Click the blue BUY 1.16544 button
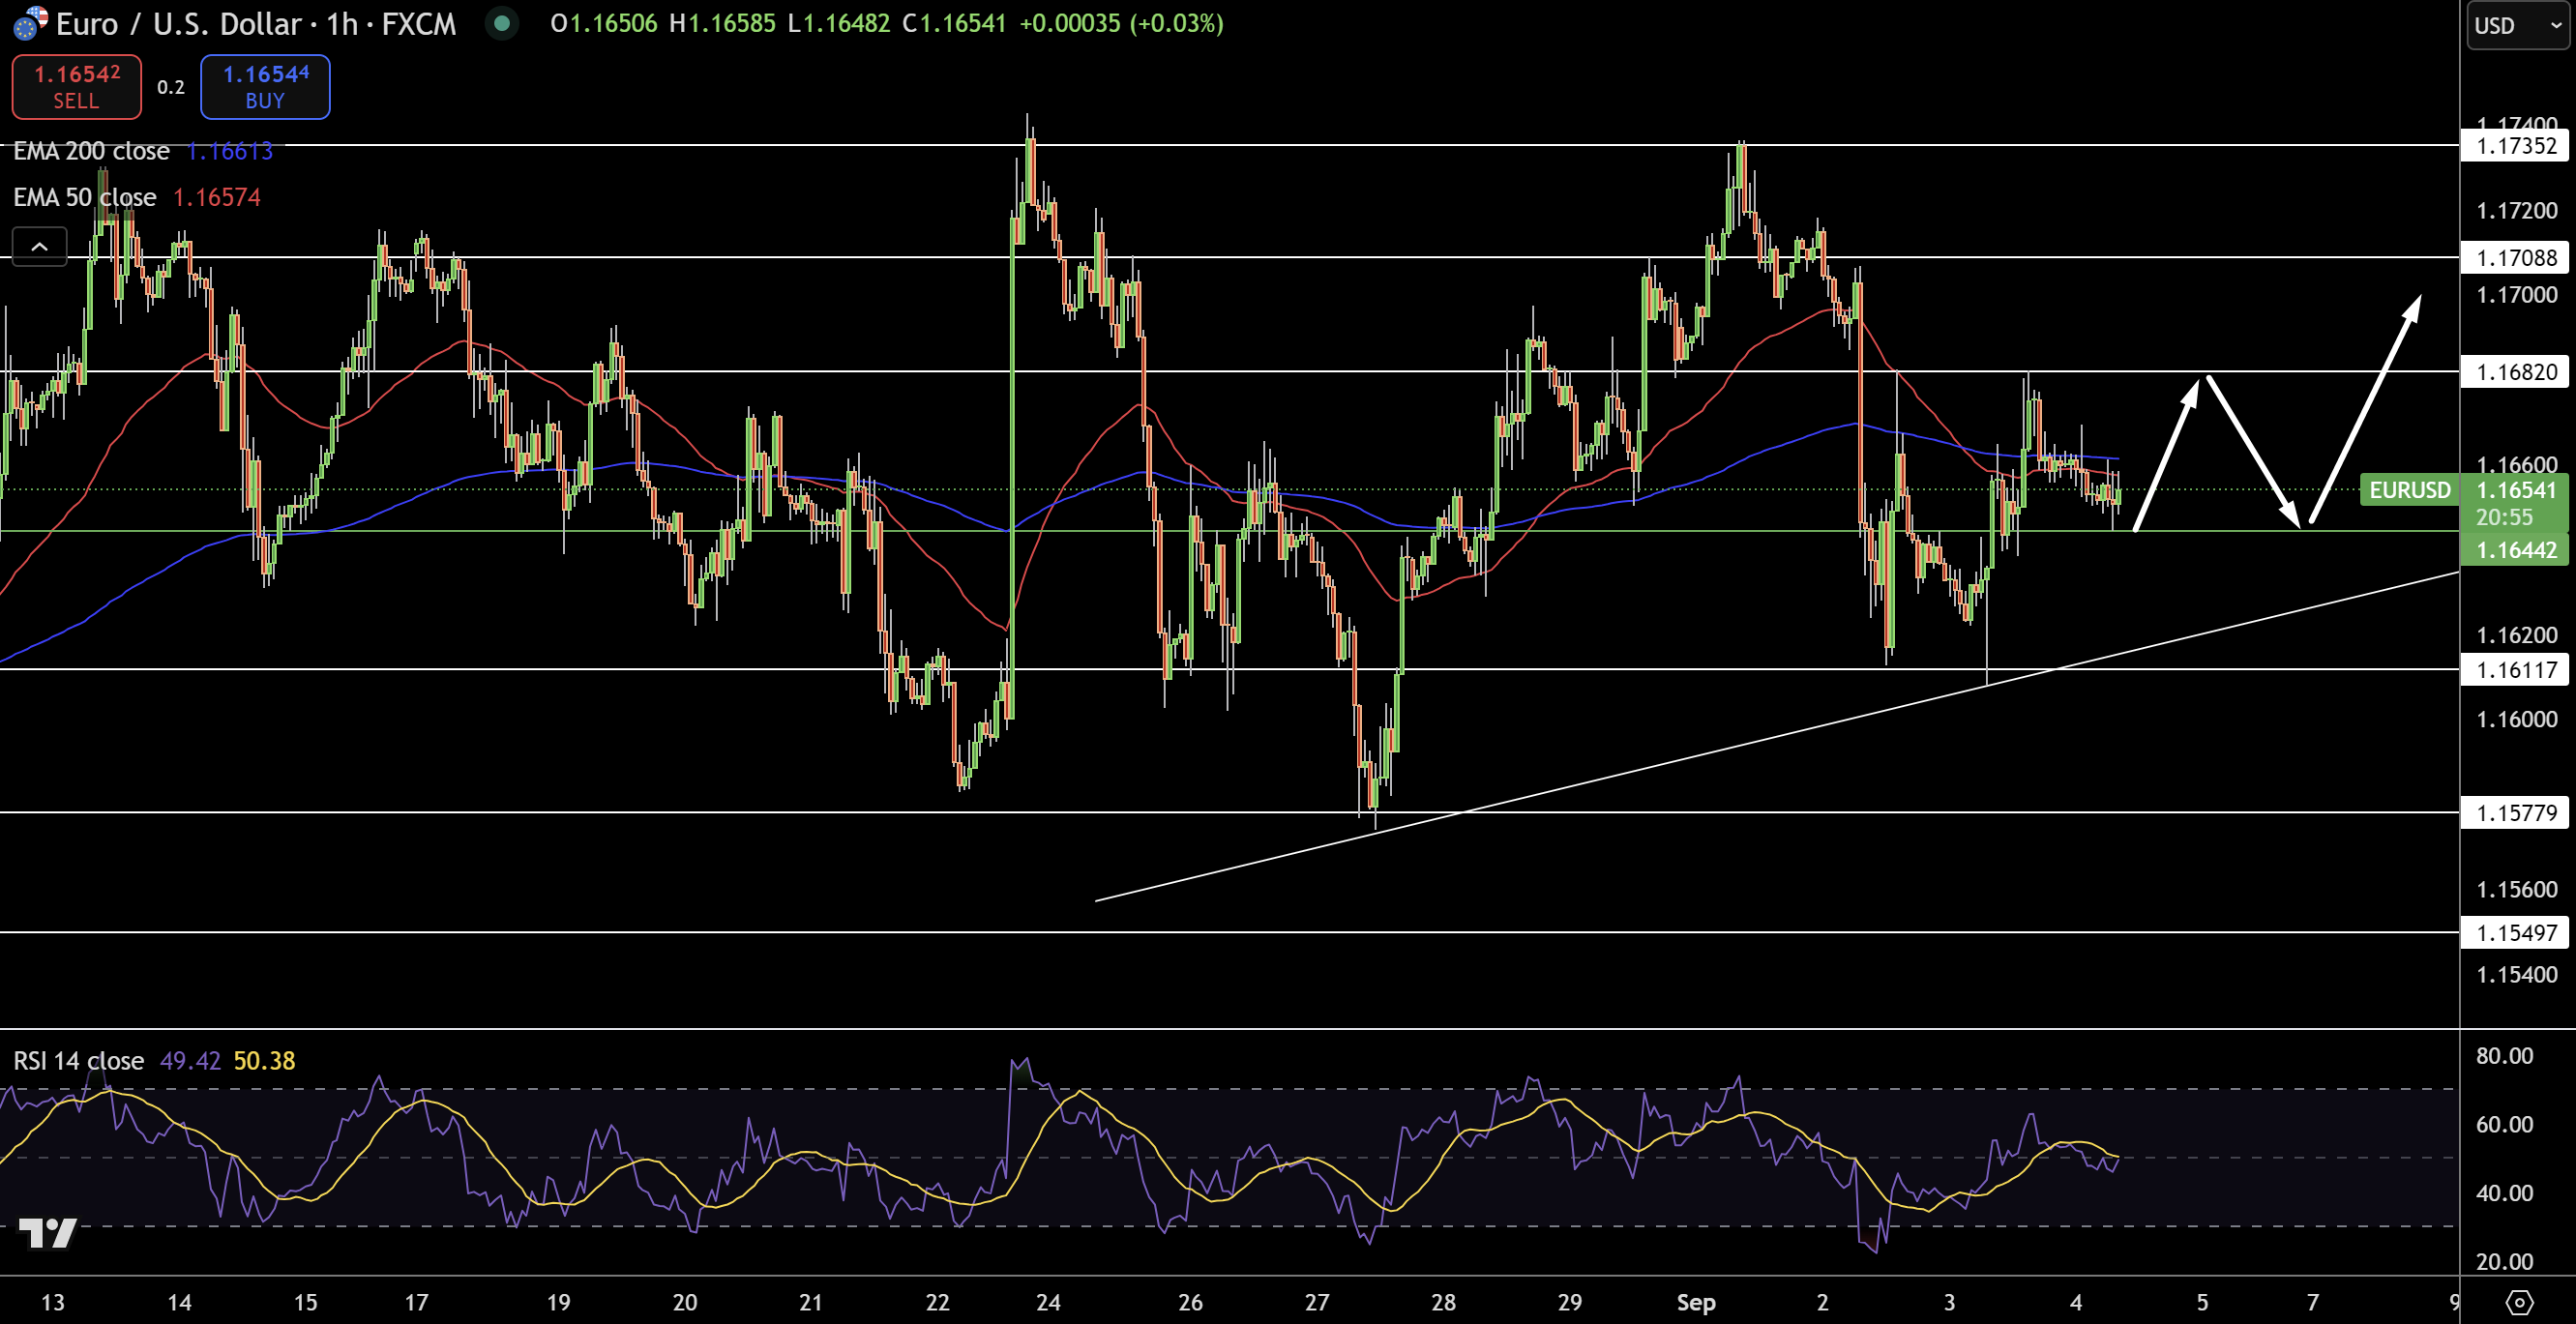 (x=265, y=87)
